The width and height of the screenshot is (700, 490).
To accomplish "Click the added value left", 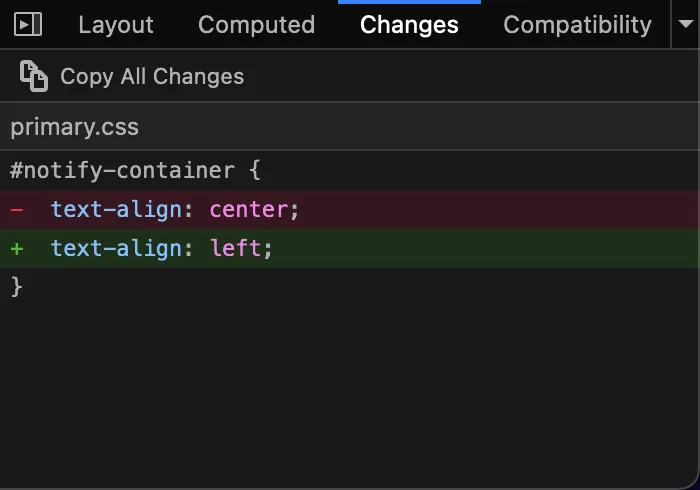I will 236,248.
